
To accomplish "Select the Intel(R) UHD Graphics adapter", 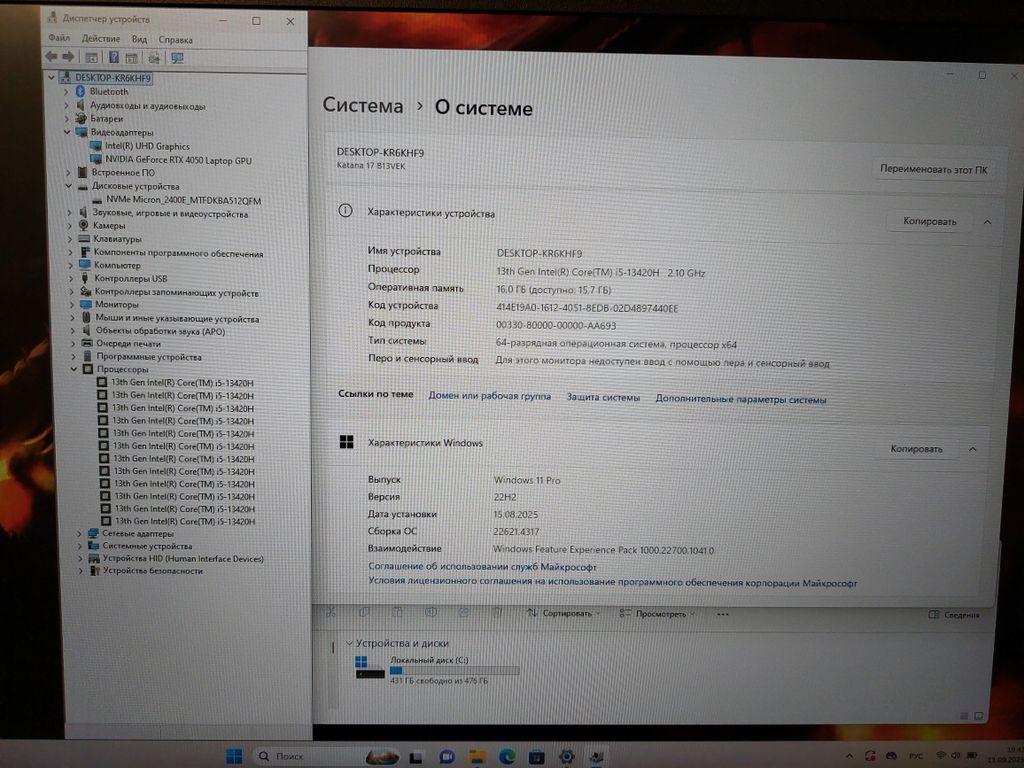I will [147, 146].
